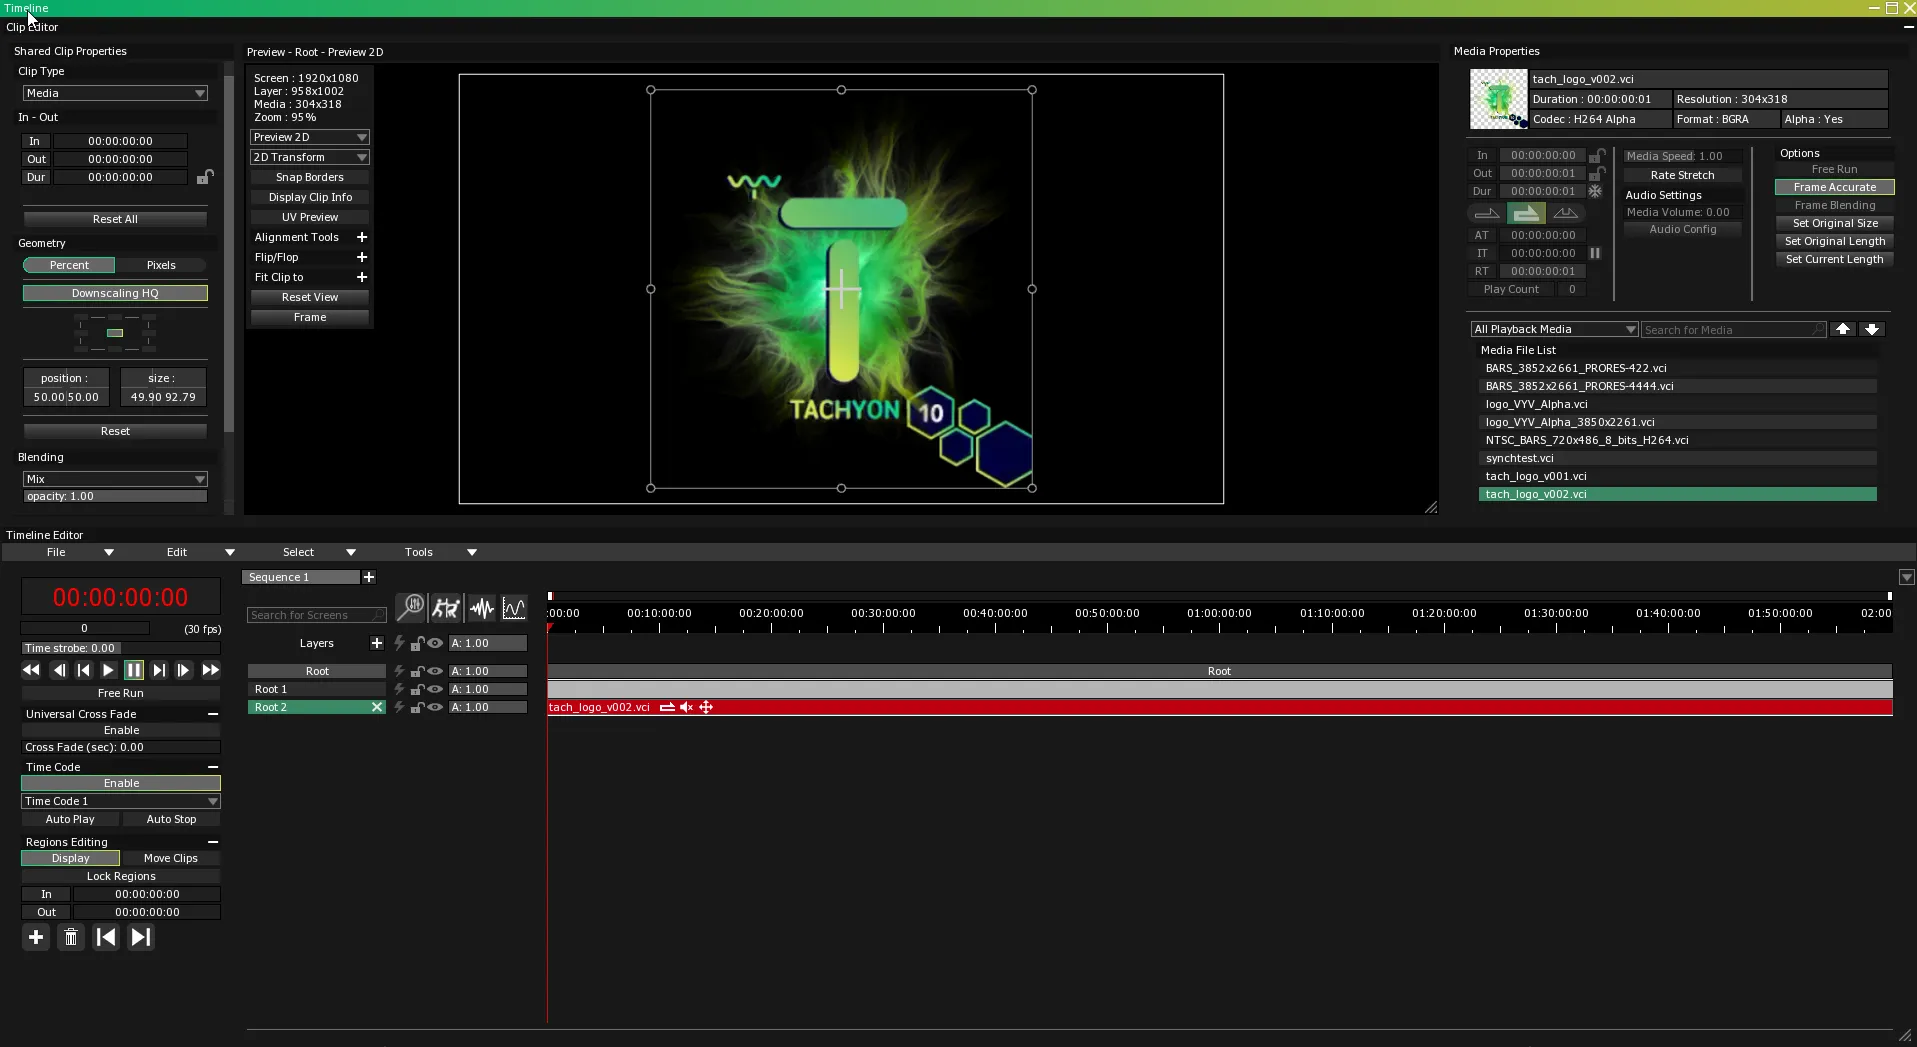Click the snowflake freeze icon beside Dur
This screenshot has height=1047, width=1917.
tap(1595, 191)
